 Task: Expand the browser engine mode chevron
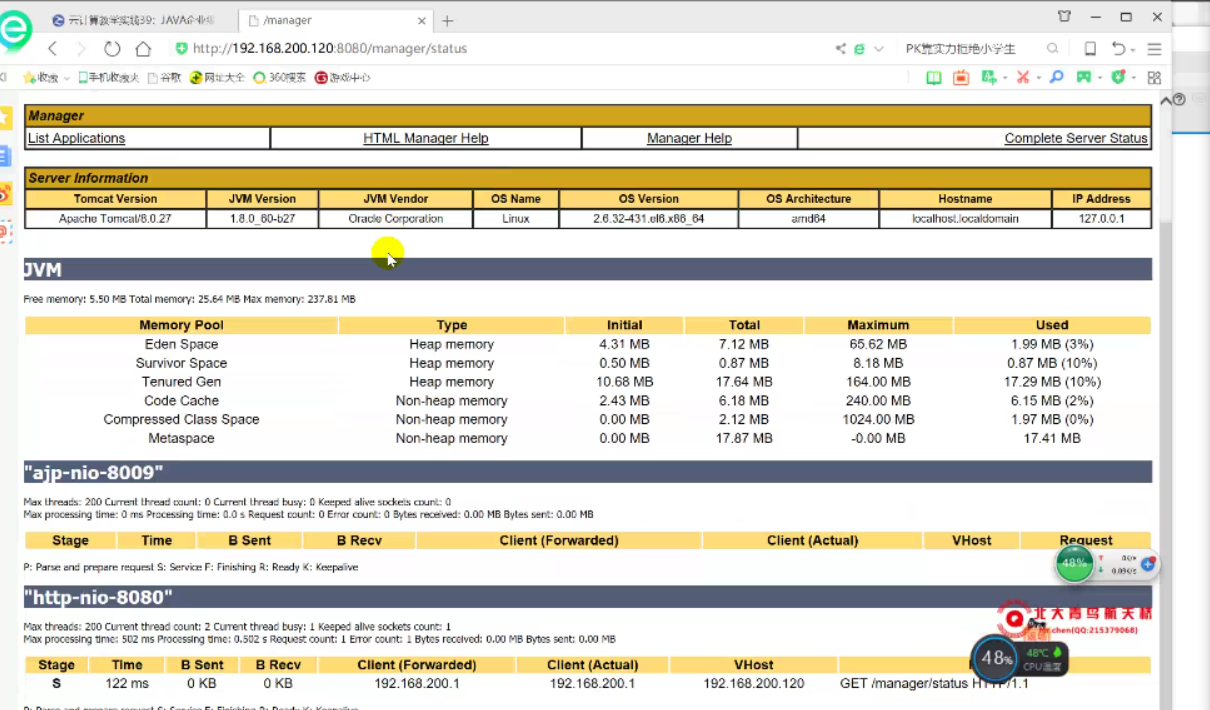click(x=878, y=49)
